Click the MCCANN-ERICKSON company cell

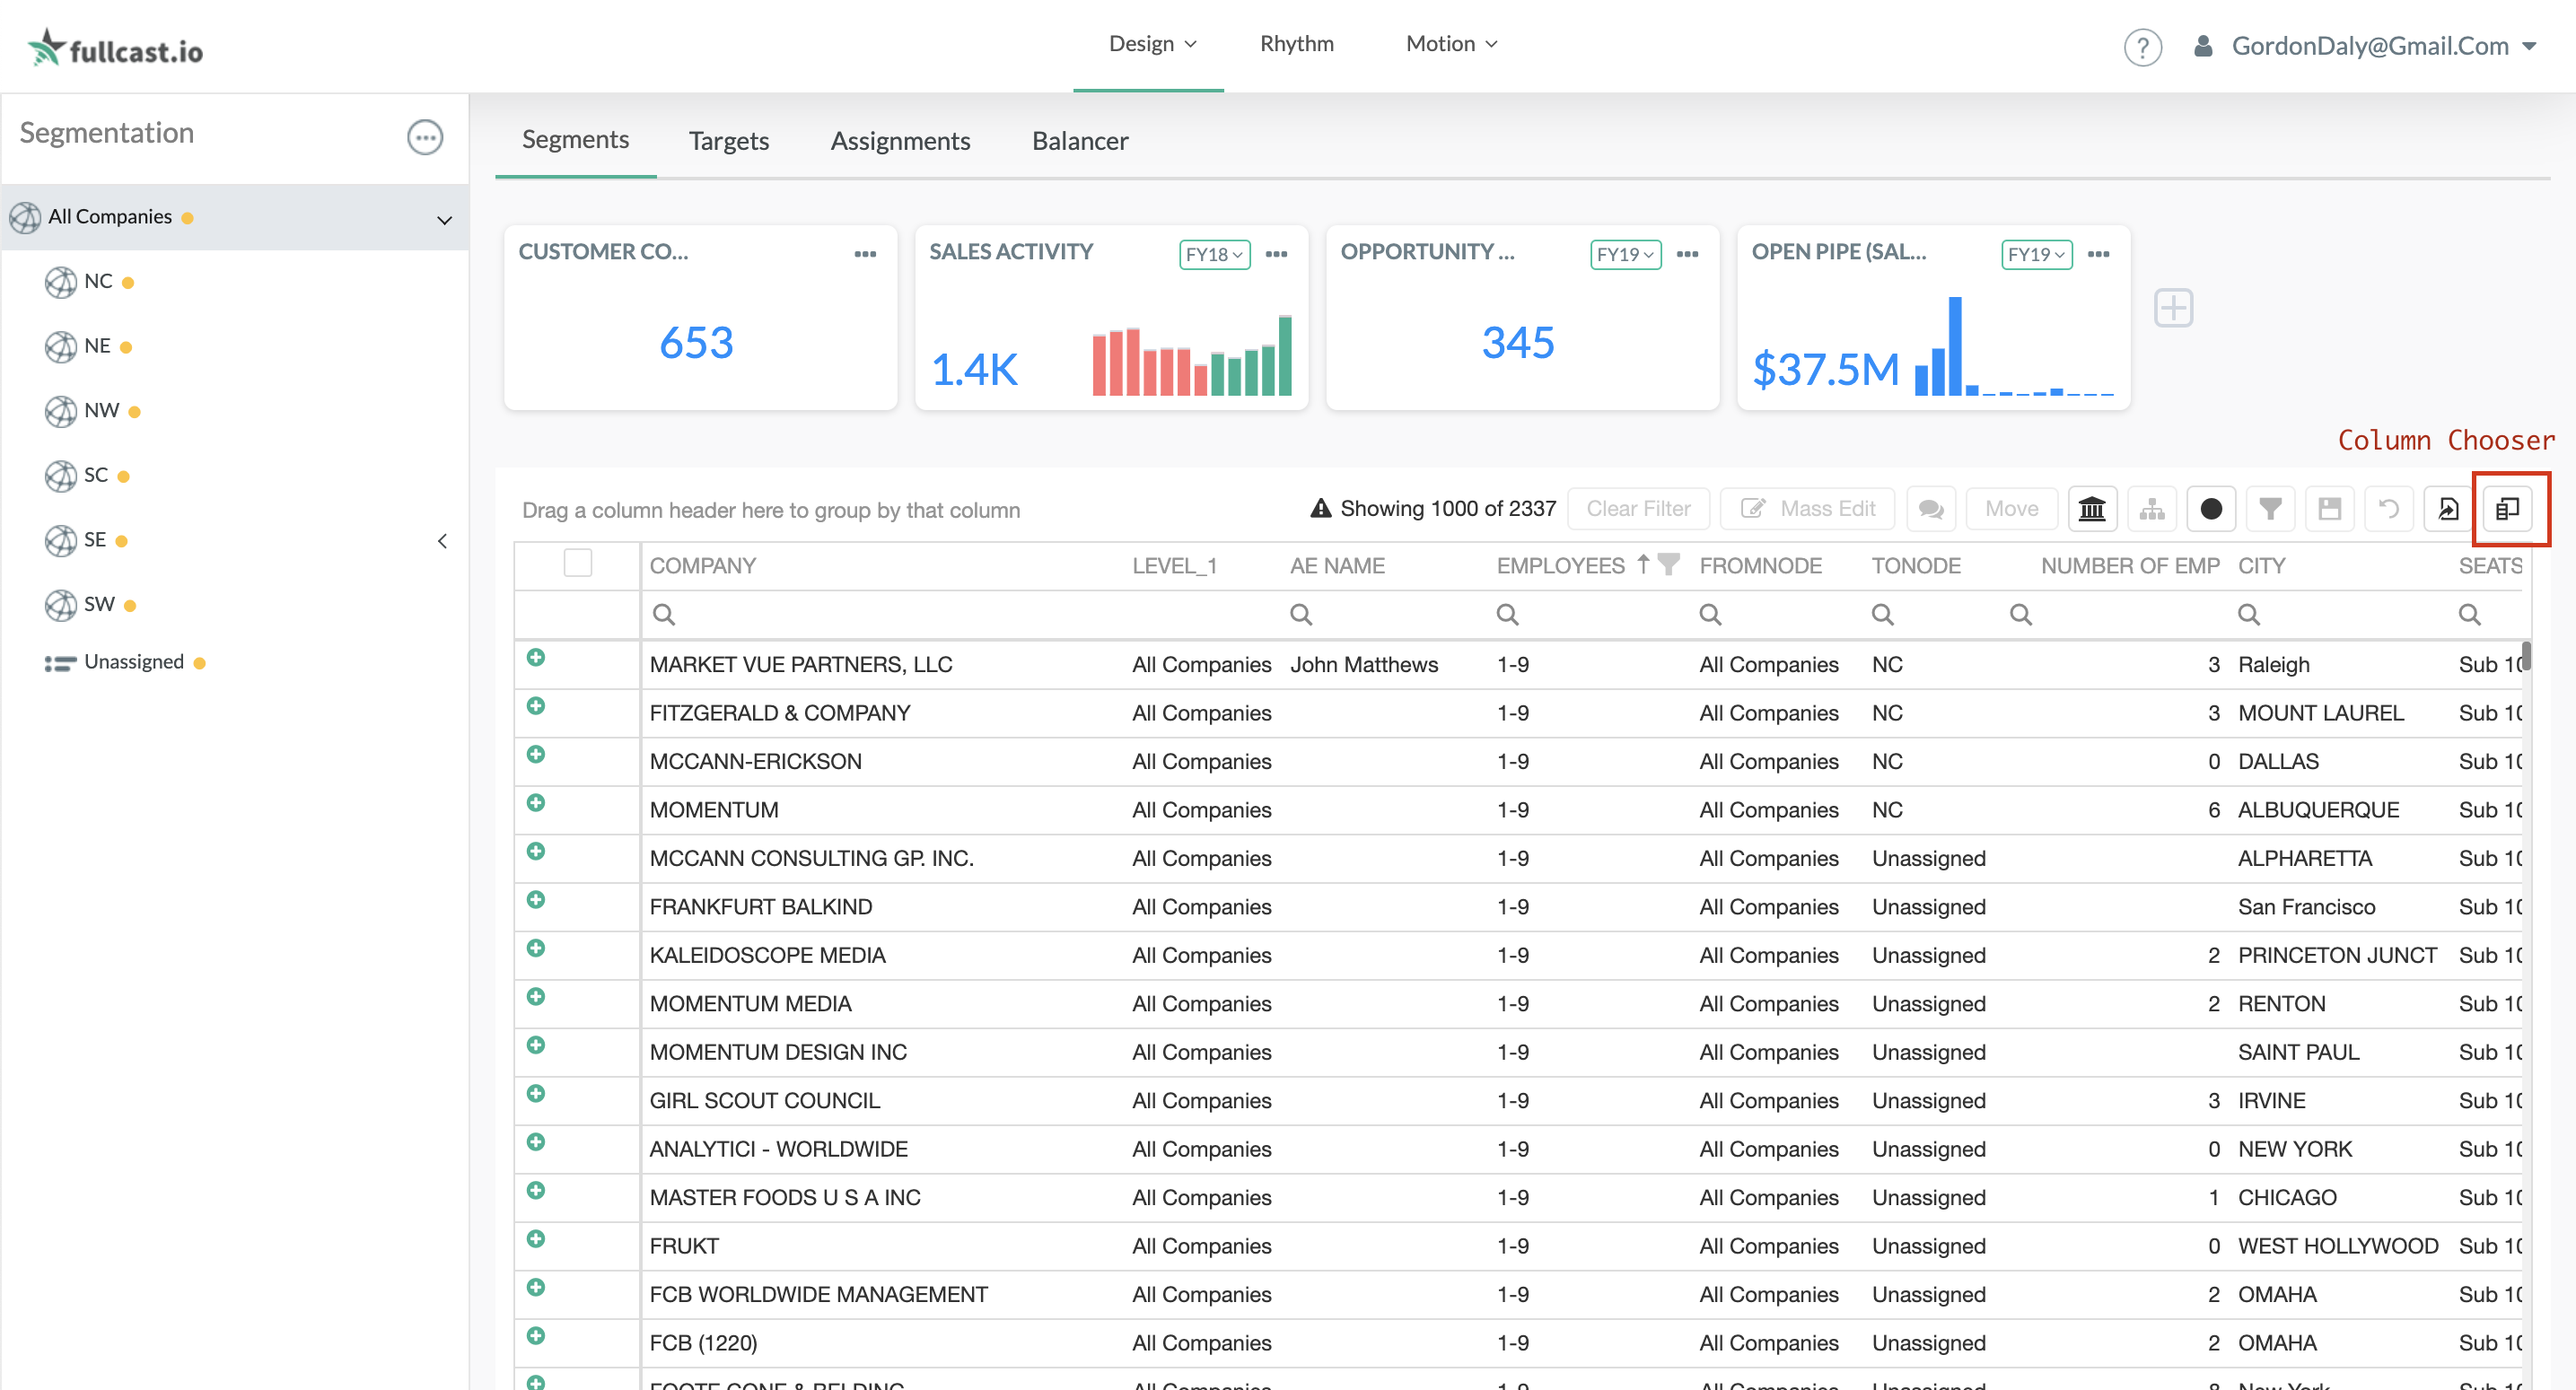(756, 762)
